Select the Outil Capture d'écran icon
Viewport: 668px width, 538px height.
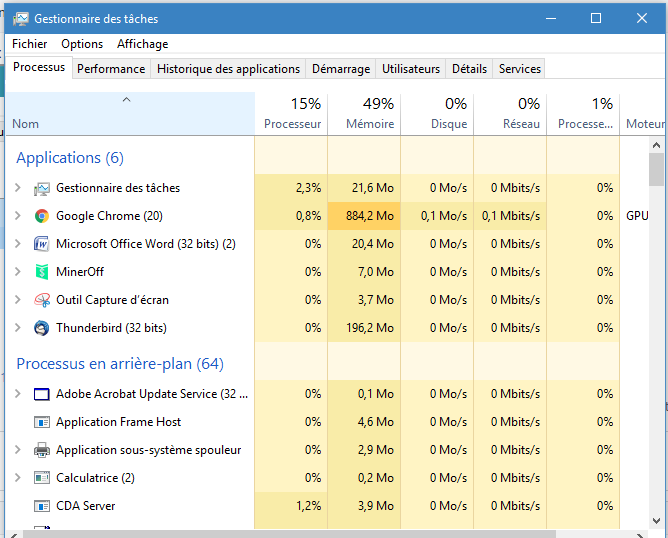42,300
